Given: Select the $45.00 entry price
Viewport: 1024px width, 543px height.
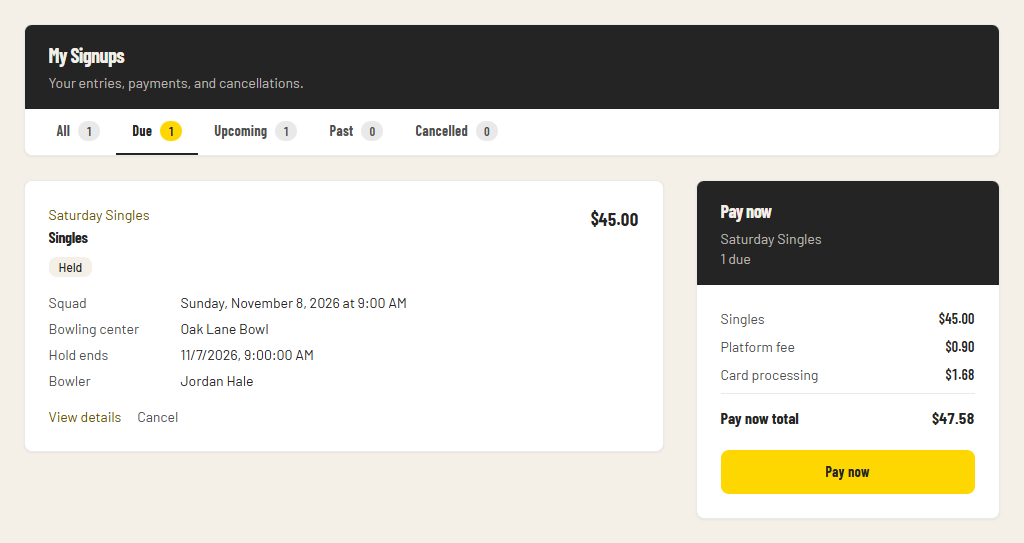Looking at the screenshot, I should click(615, 220).
